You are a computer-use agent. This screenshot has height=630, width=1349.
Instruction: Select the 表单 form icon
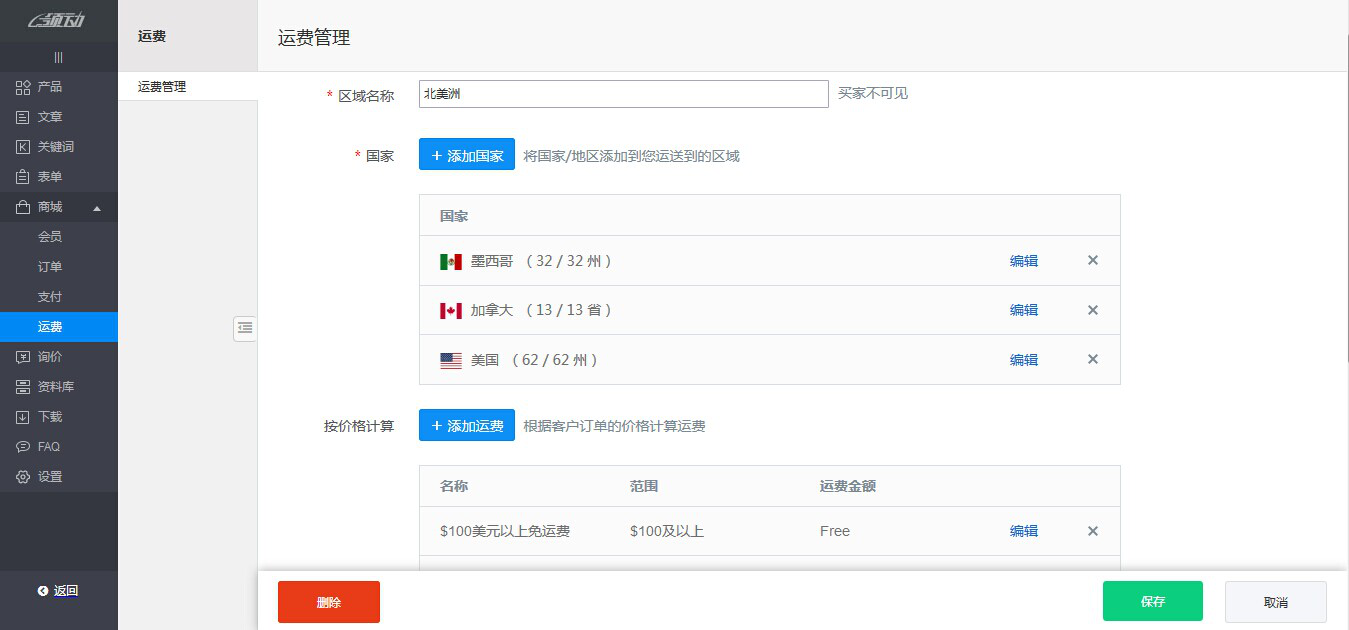(22, 177)
